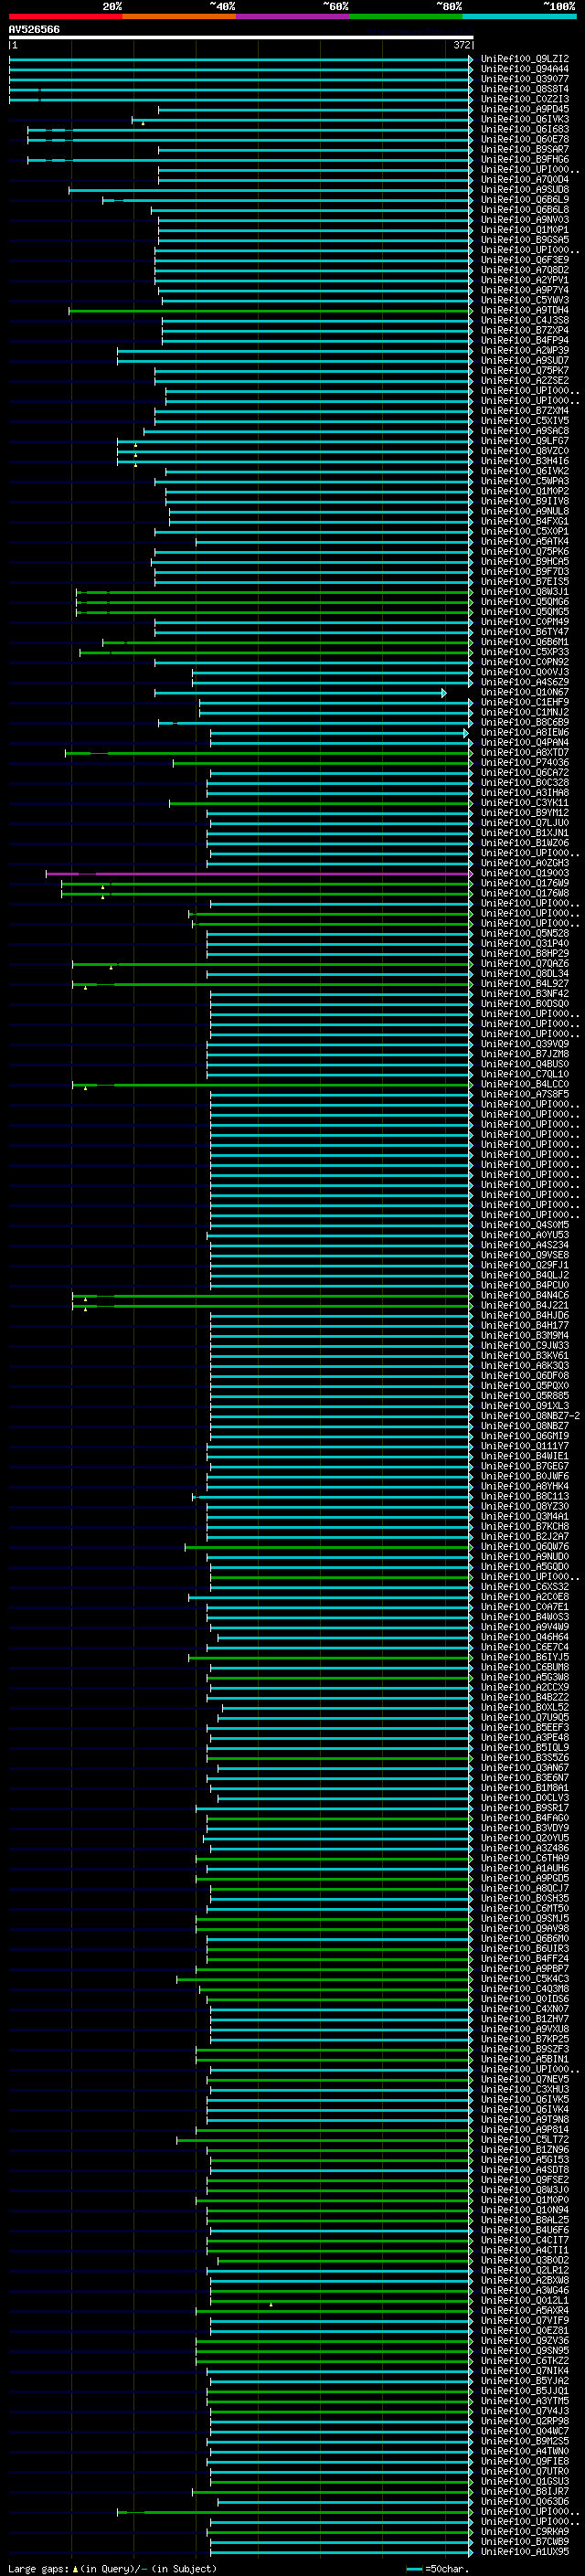Image resolution: width=585 pixels, height=2576 pixels.
Task: Click the magenta alignment bar for Q19003
Action: [259, 873]
